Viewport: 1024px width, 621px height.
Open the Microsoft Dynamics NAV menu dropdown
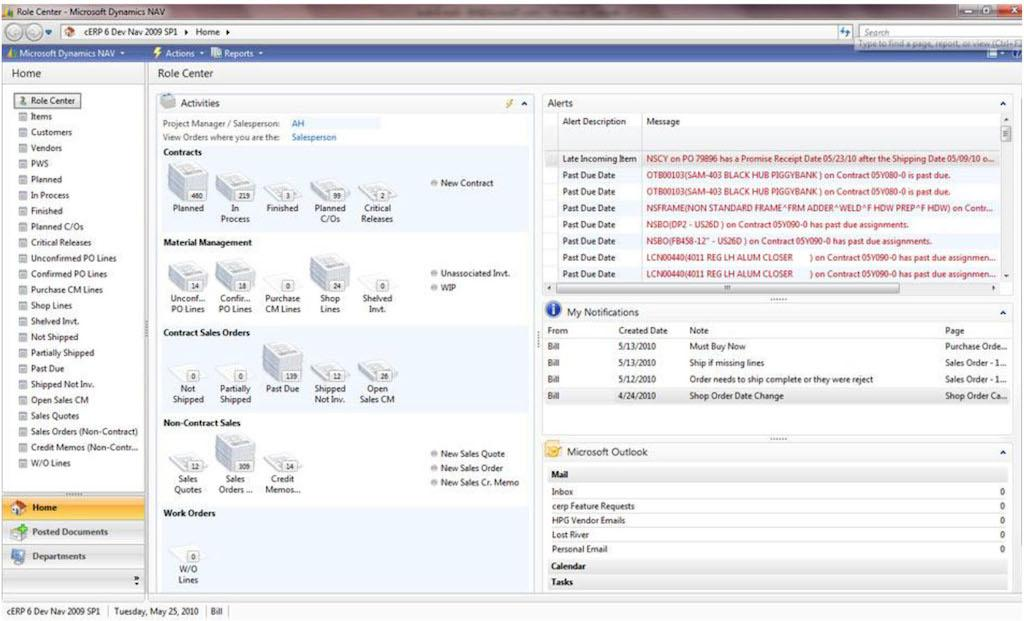[x=65, y=53]
